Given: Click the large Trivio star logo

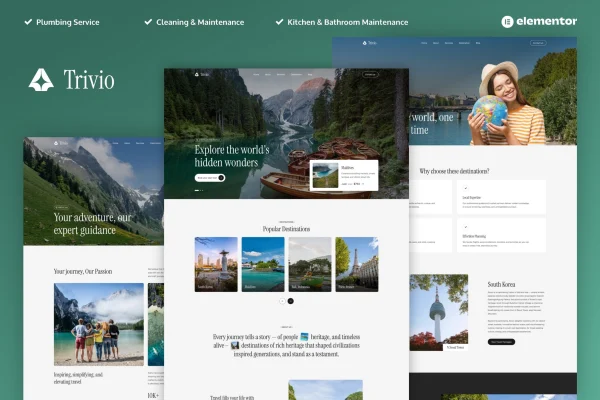Looking at the screenshot, I should 41,80.
